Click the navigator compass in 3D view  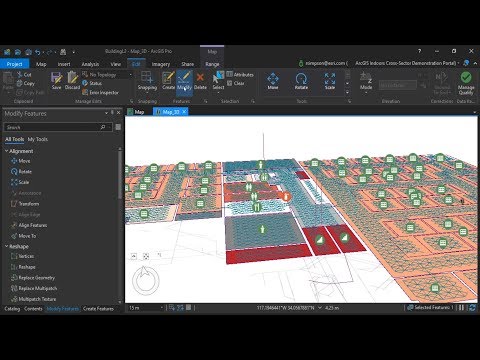[x=146, y=281]
